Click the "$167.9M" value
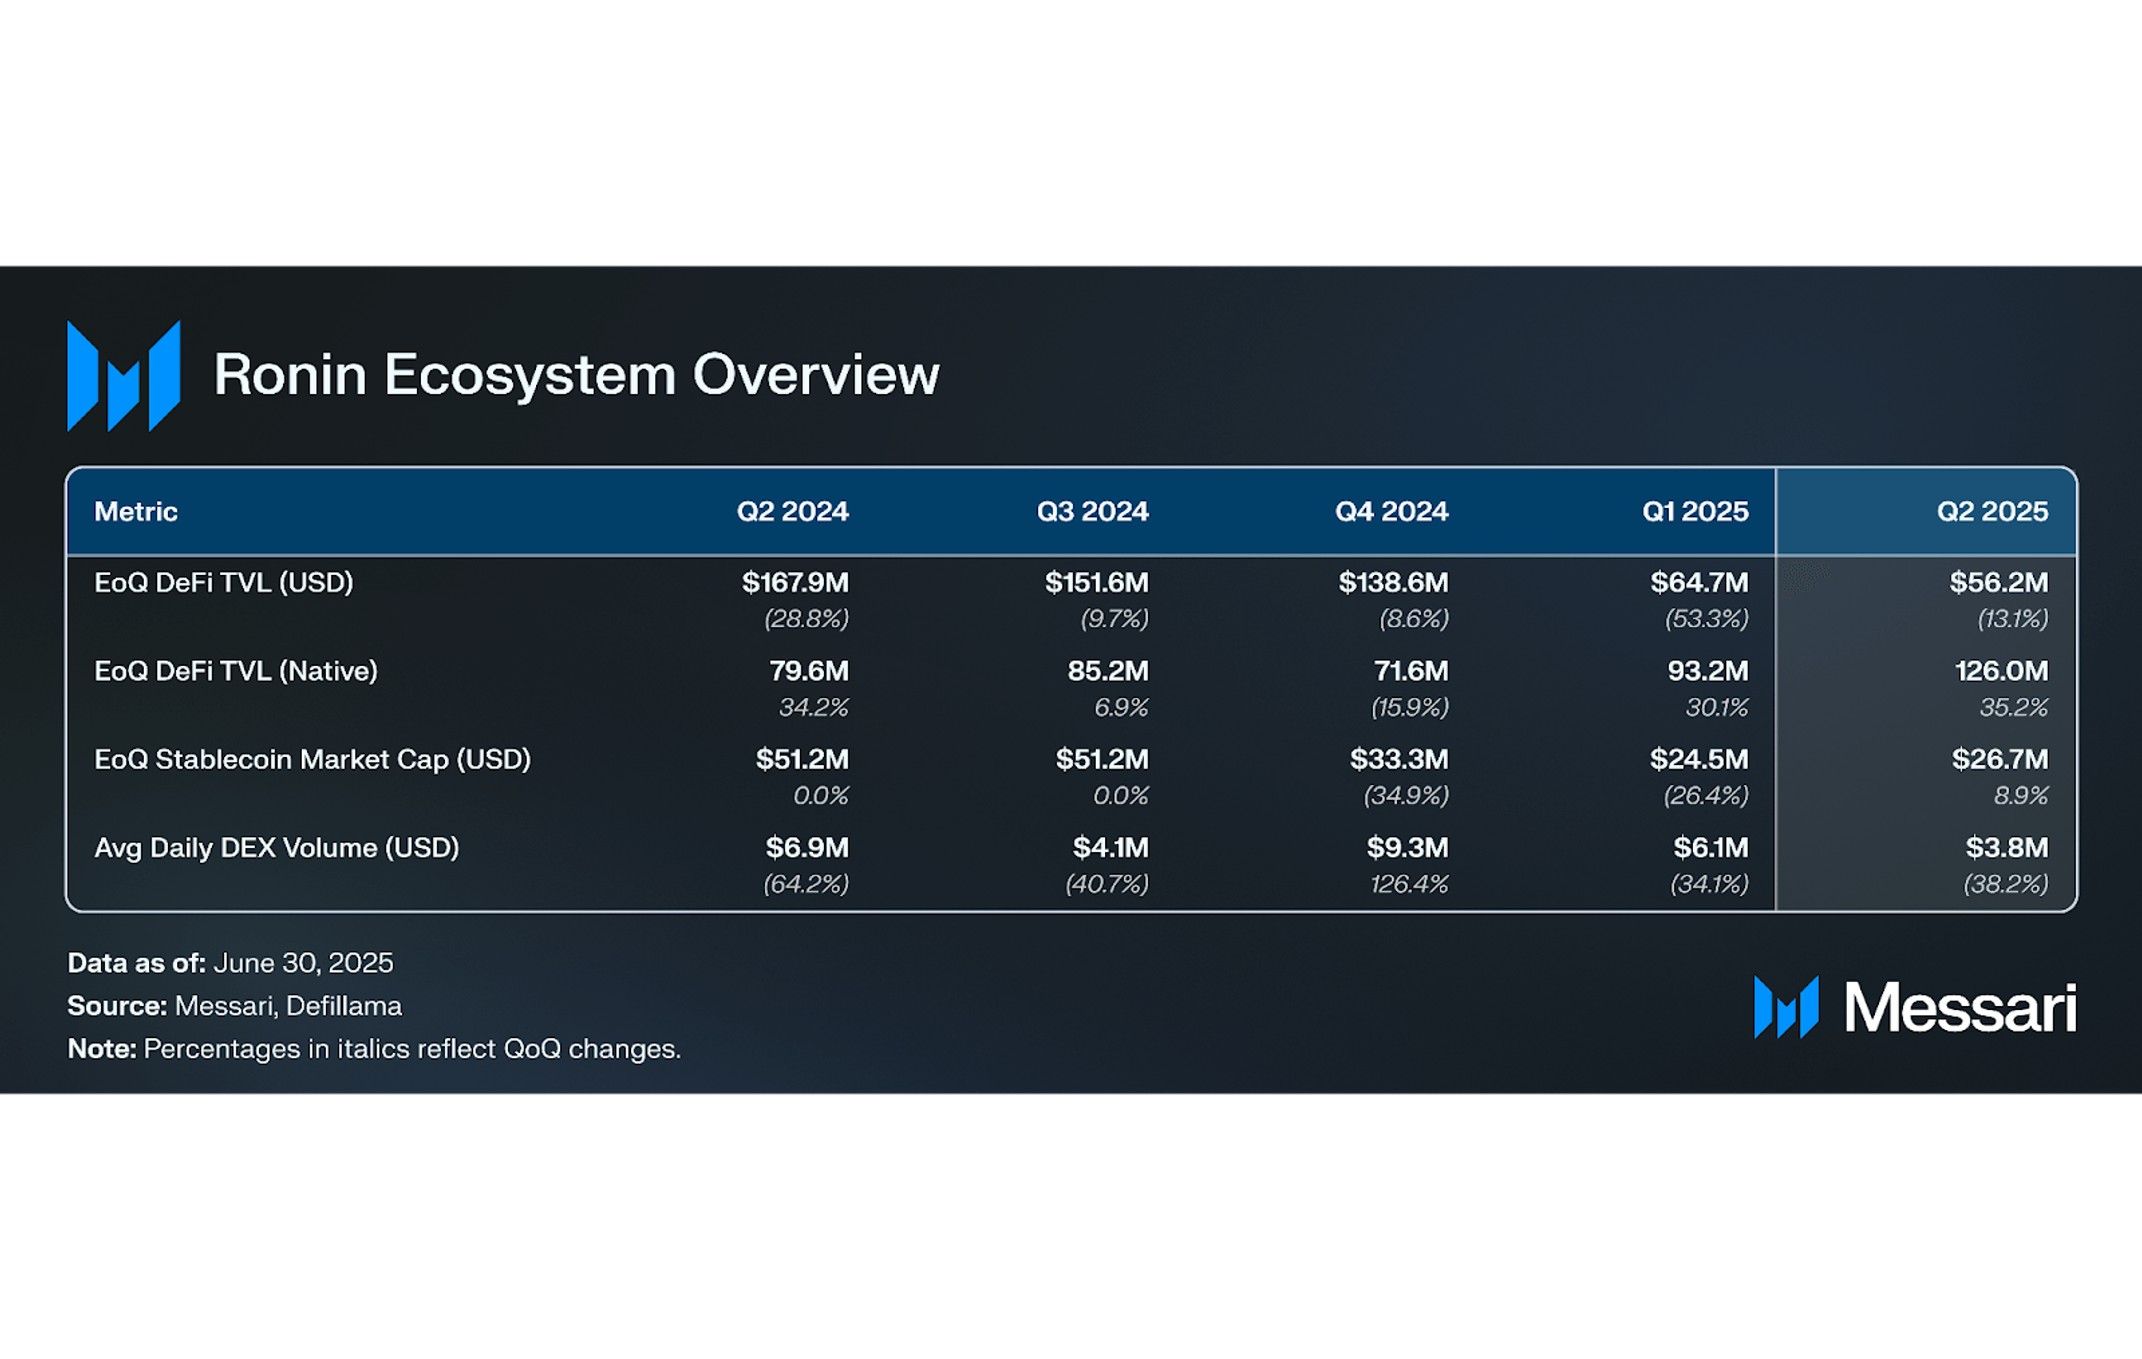The height and width of the screenshot is (1359, 2142). click(x=795, y=583)
